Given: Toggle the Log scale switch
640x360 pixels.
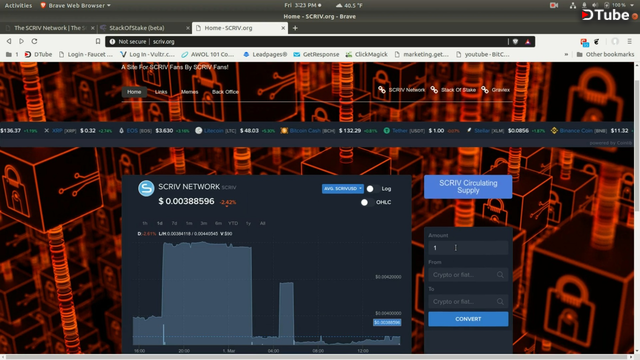Looking at the screenshot, I should pyautogui.click(x=372, y=189).
